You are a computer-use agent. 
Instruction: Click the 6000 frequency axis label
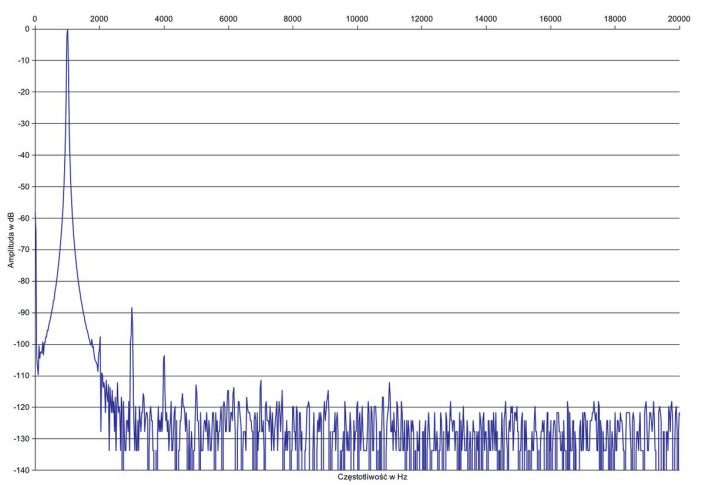coord(228,19)
